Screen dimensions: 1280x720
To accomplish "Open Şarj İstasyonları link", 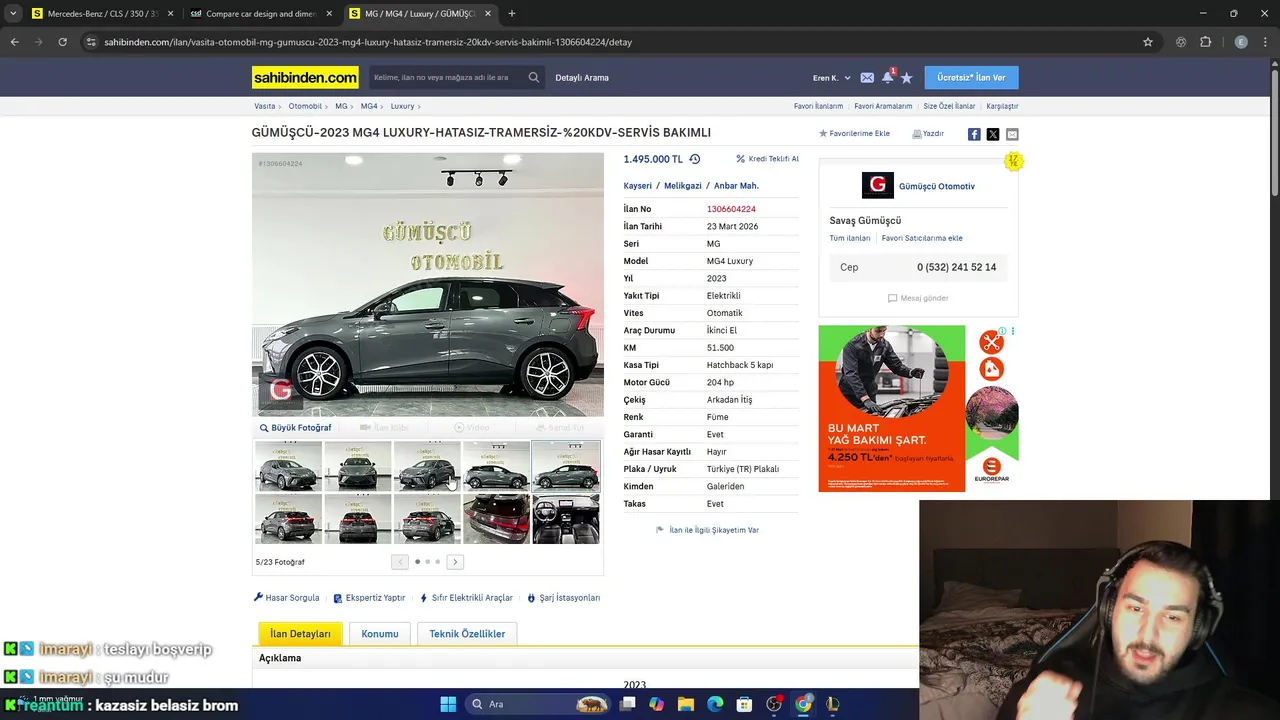I will point(564,598).
